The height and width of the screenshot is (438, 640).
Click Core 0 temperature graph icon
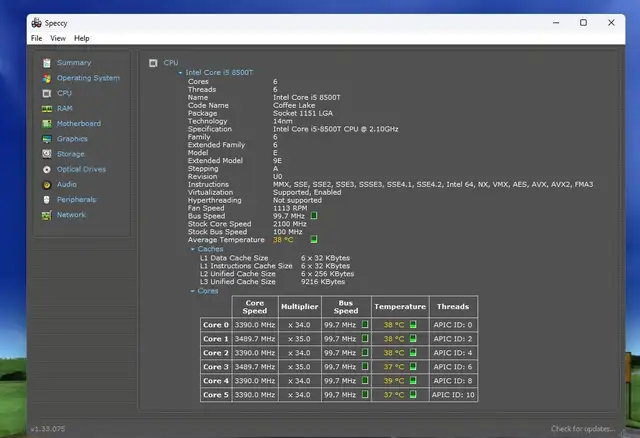point(413,325)
